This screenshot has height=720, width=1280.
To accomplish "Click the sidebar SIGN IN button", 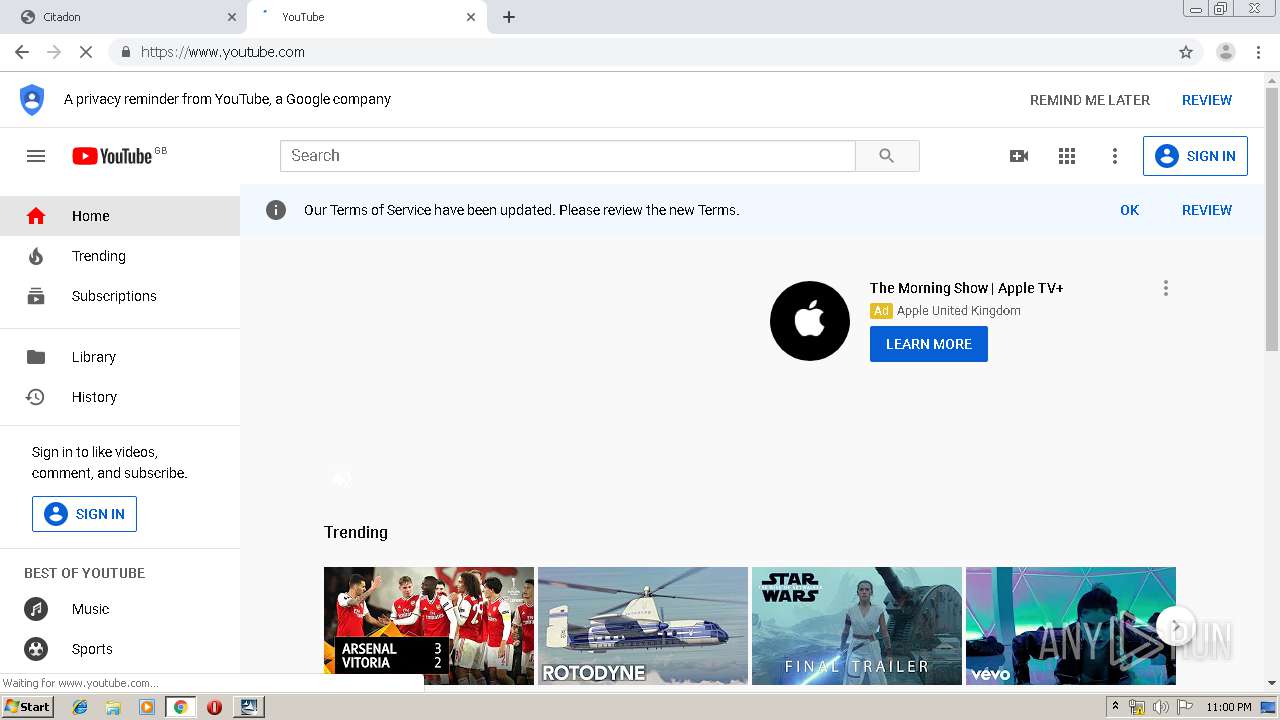I will click(84, 514).
